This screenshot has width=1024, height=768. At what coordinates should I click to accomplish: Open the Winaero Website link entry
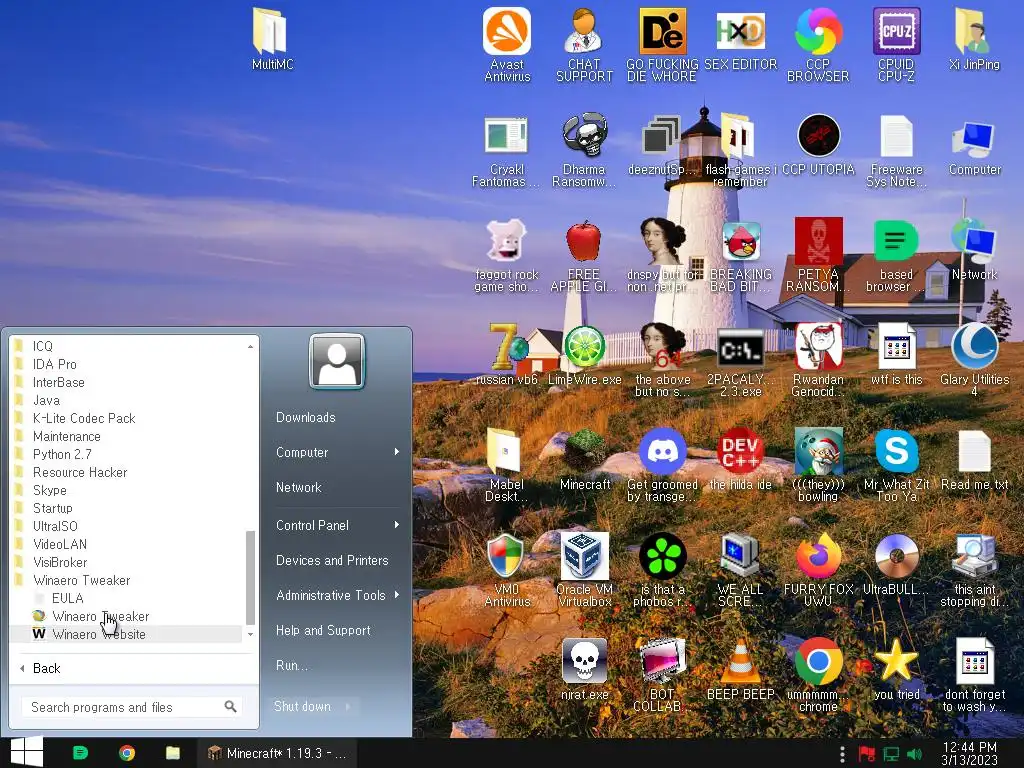[x=99, y=634]
